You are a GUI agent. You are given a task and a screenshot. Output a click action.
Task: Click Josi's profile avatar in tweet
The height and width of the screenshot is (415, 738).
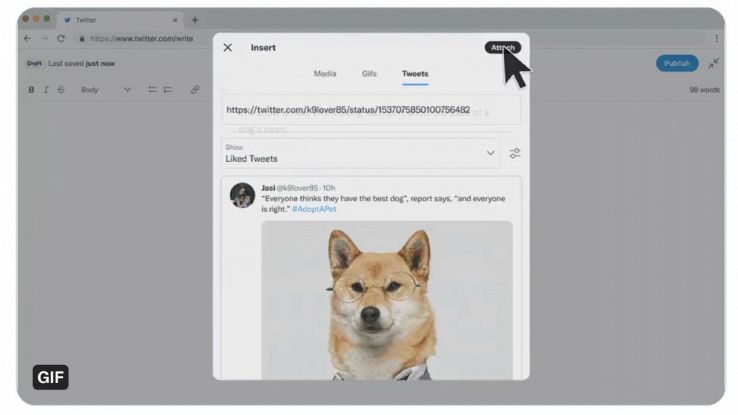(x=242, y=195)
